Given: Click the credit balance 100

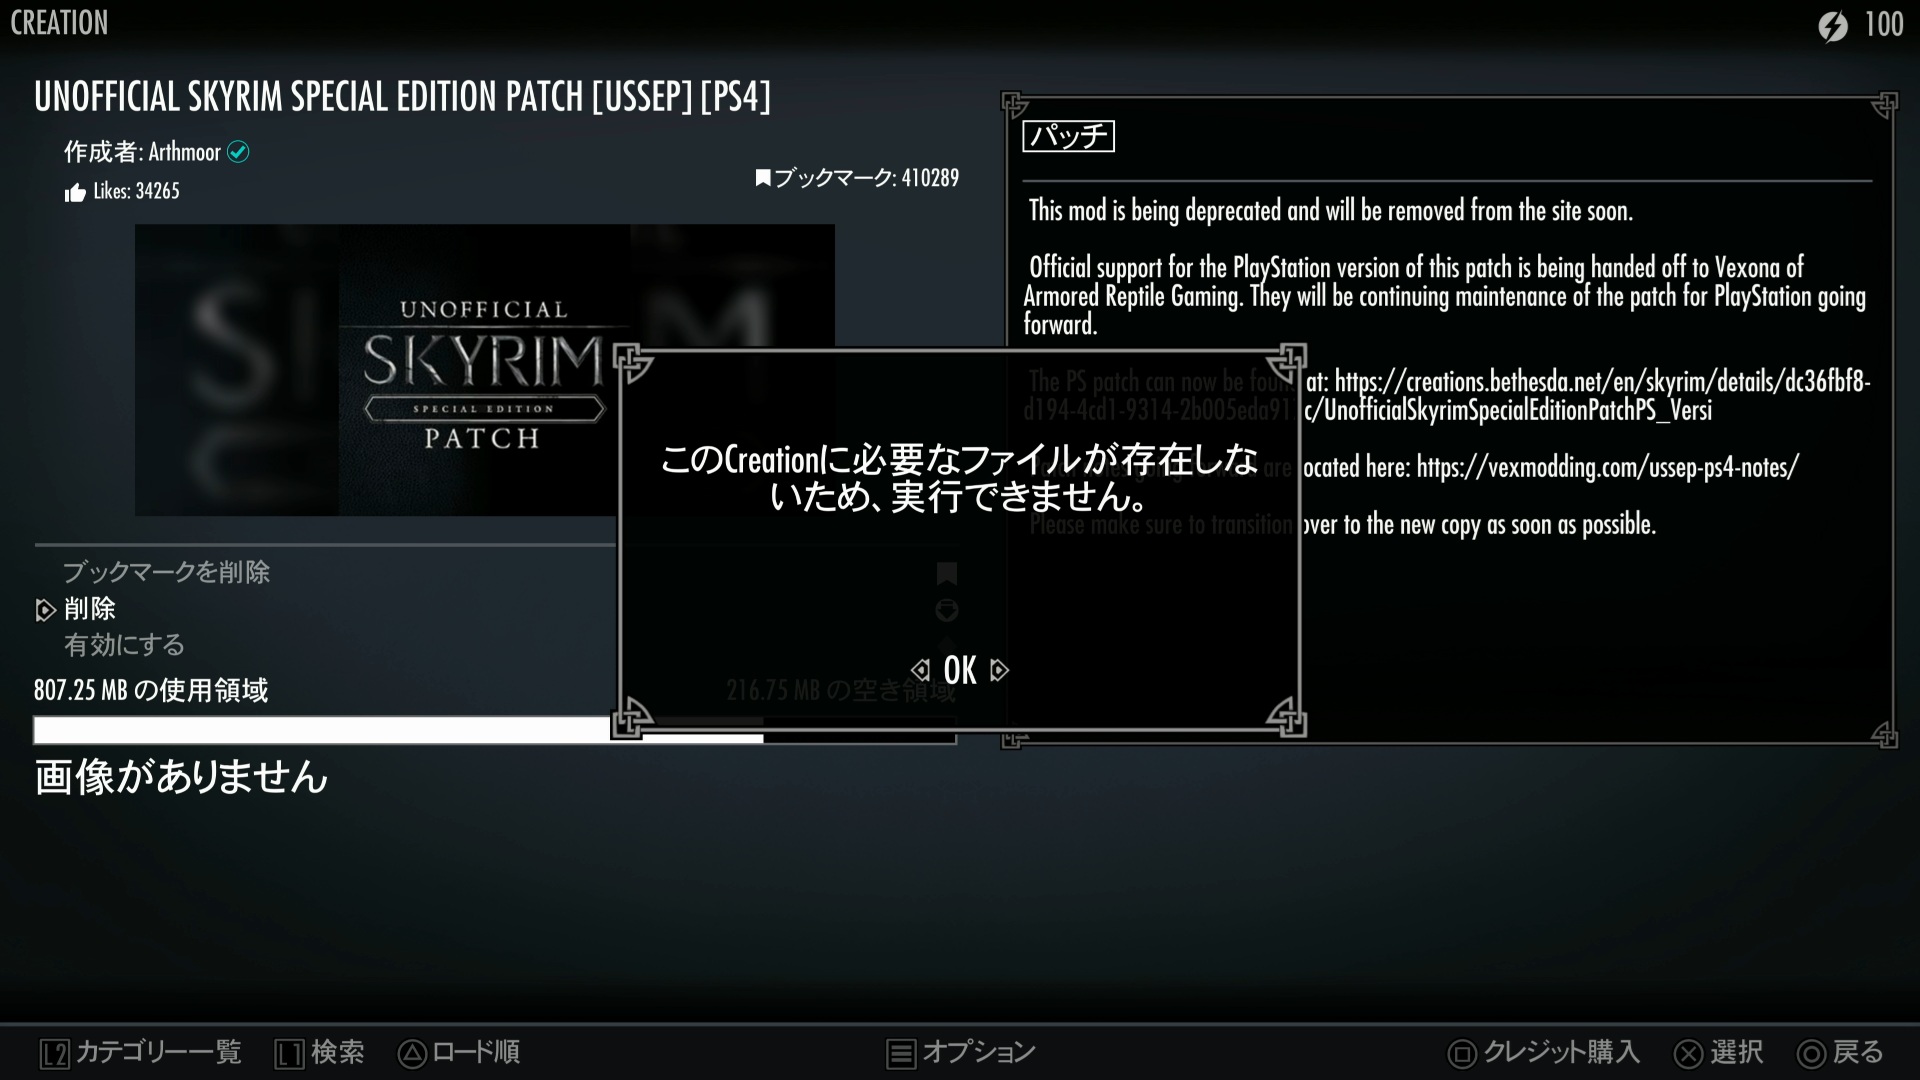Looking at the screenshot, I should pos(1884,24).
